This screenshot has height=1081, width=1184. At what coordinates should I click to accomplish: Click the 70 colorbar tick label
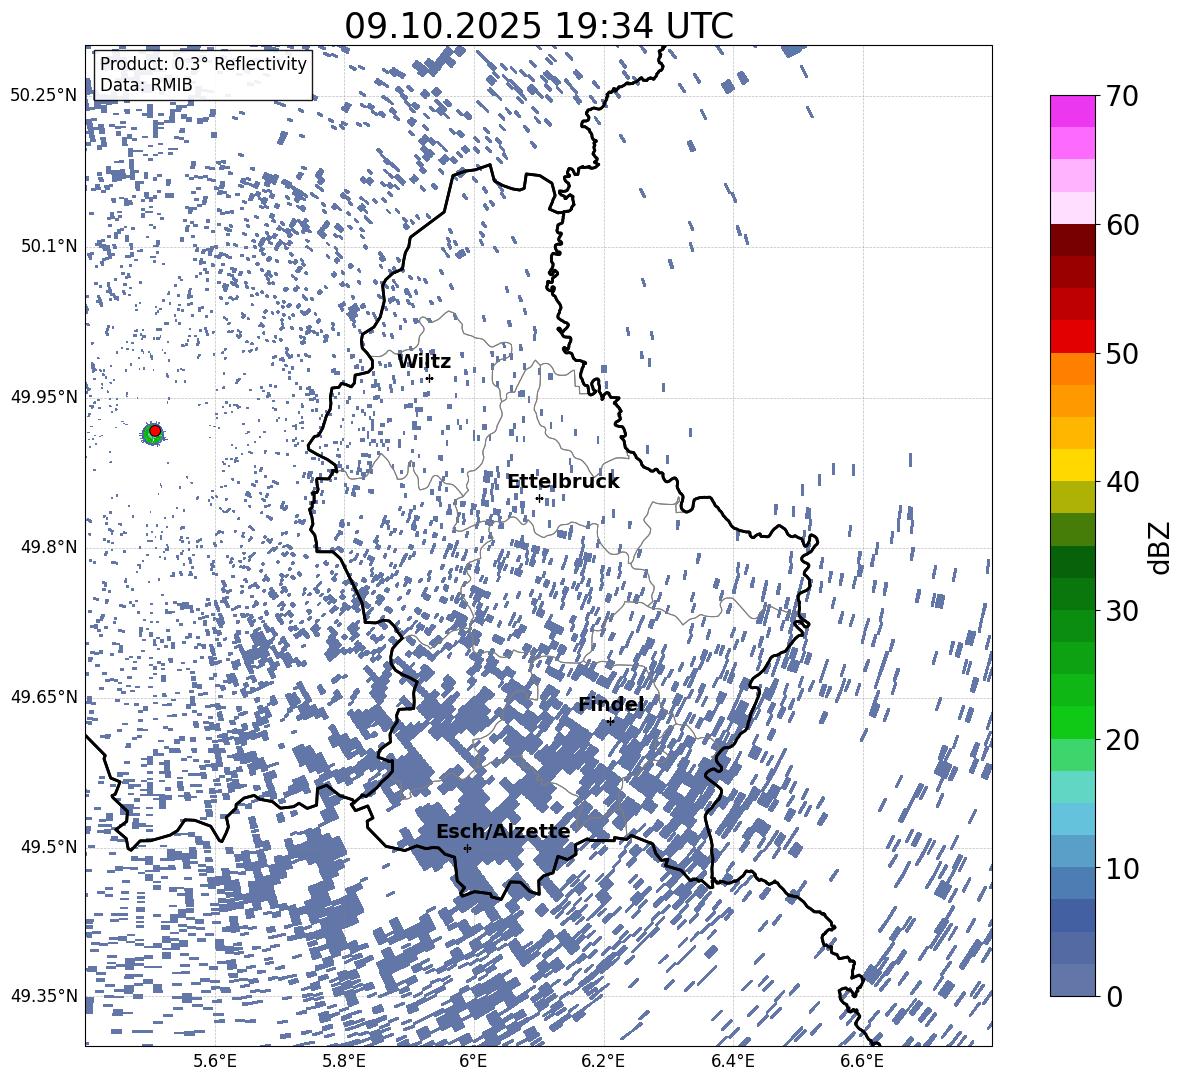tap(1123, 97)
